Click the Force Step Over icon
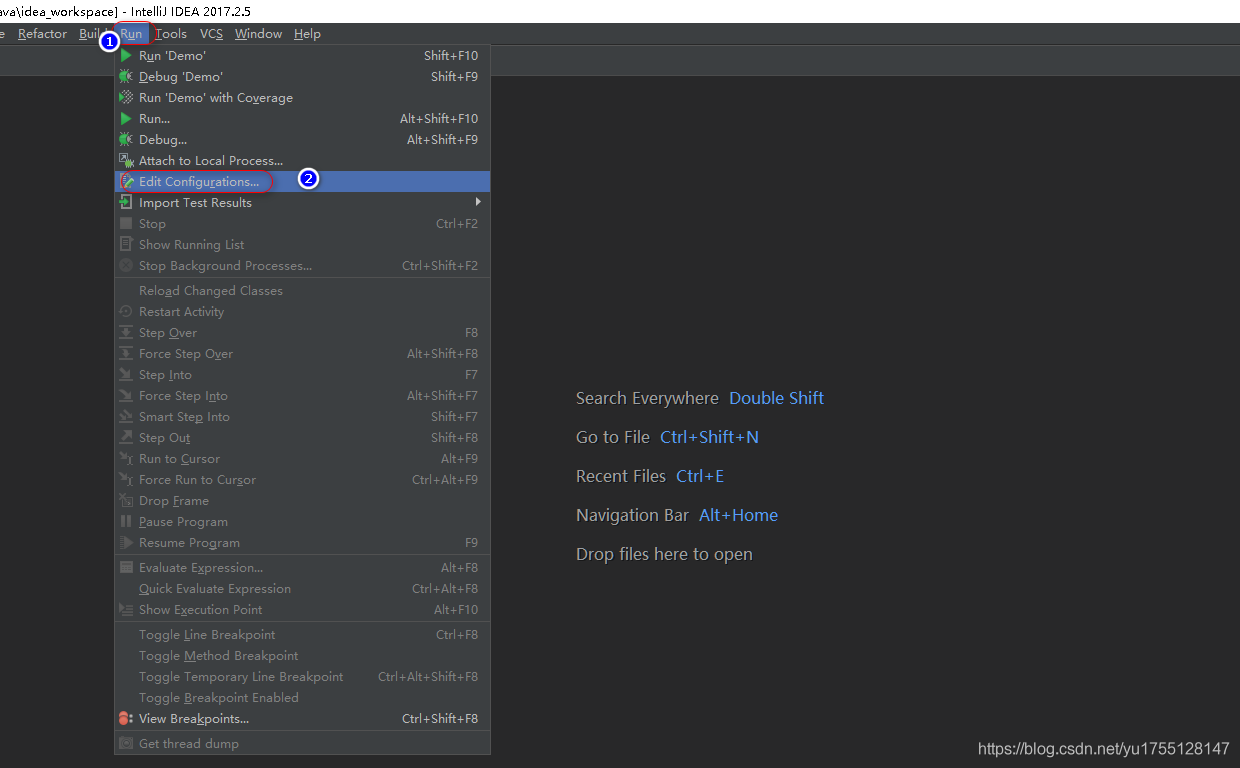The width and height of the screenshot is (1240, 768). click(x=126, y=354)
